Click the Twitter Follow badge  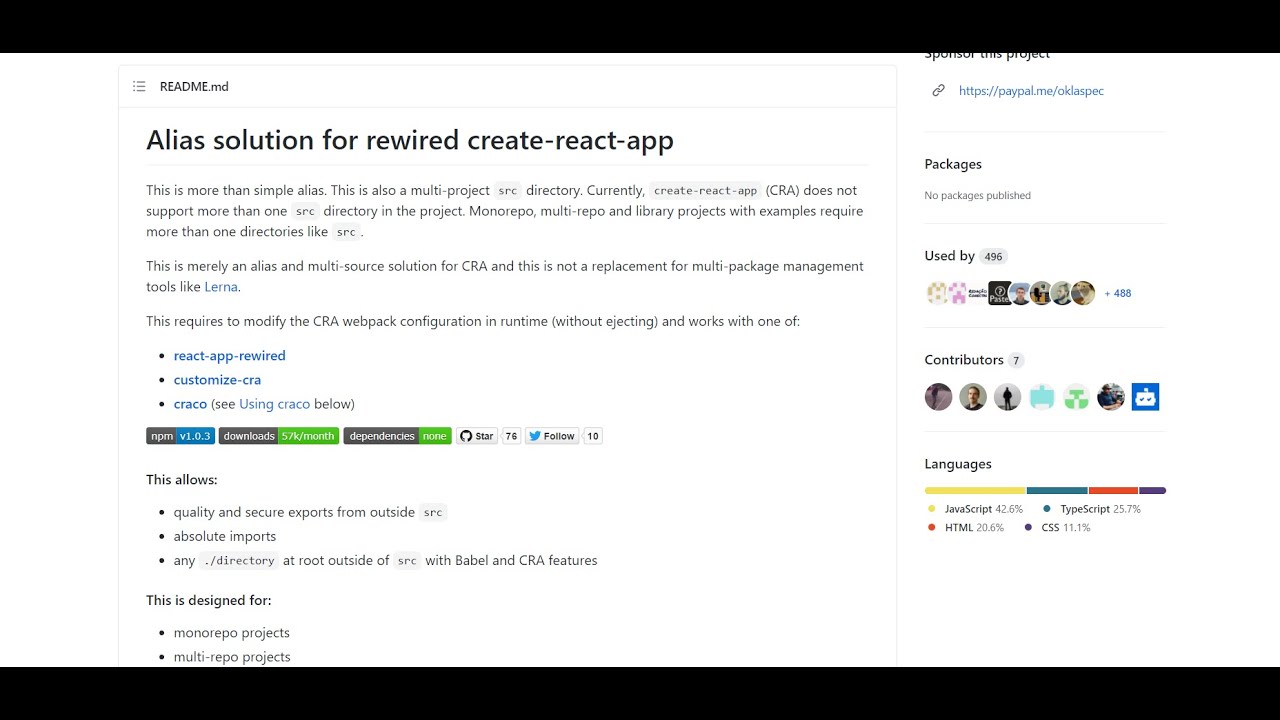tap(552, 436)
